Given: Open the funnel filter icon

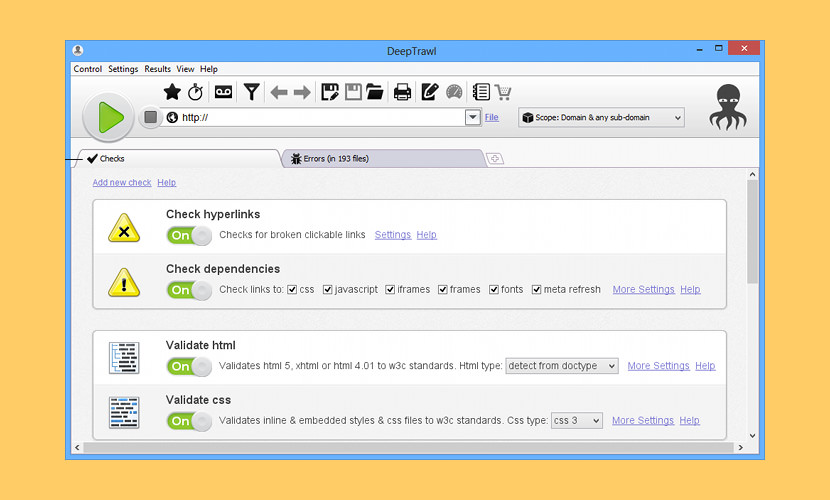Looking at the screenshot, I should [x=251, y=92].
